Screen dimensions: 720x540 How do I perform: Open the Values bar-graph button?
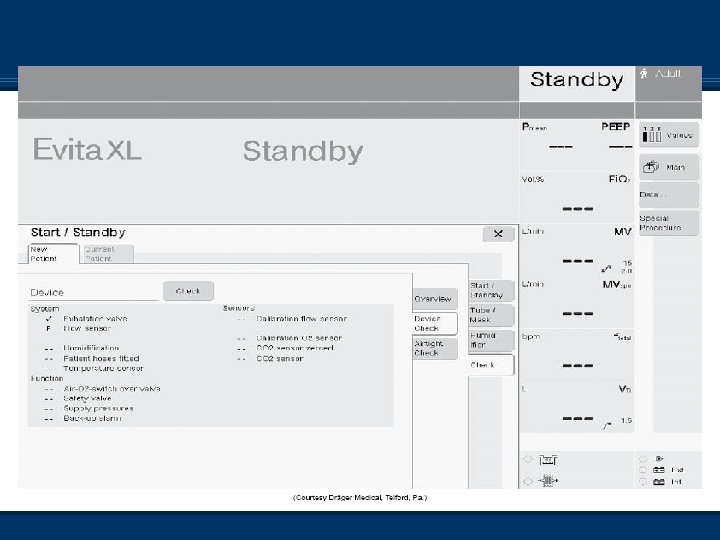669,135
